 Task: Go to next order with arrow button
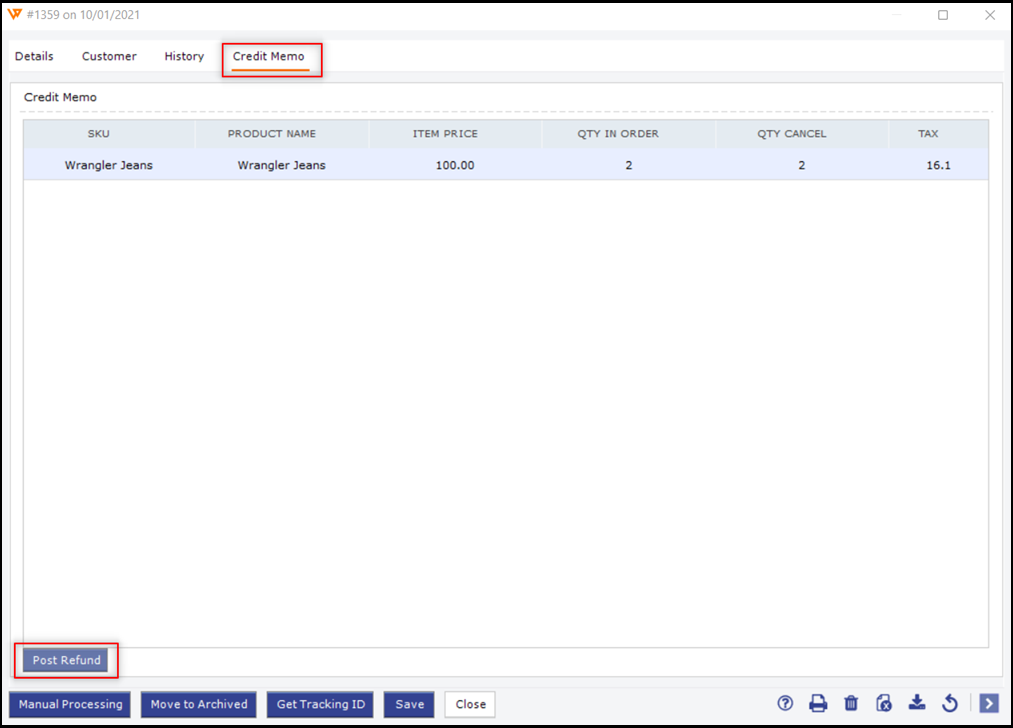(x=989, y=704)
